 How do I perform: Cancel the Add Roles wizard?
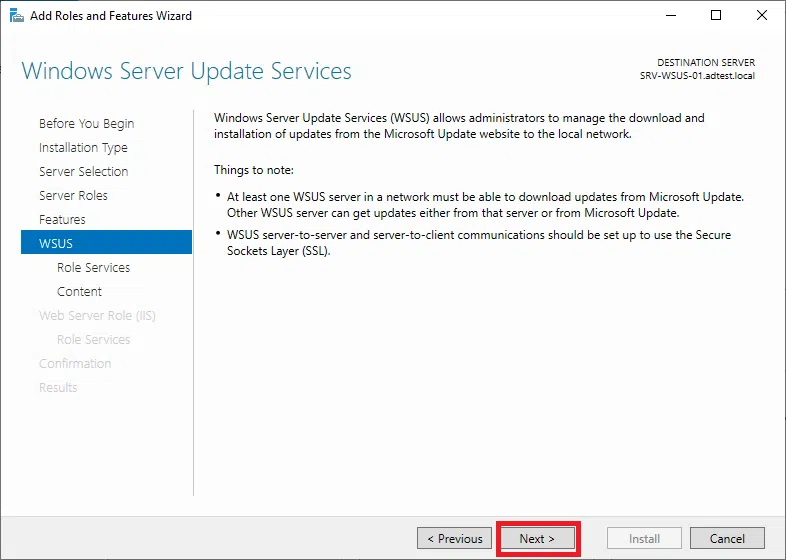click(x=727, y=538)
